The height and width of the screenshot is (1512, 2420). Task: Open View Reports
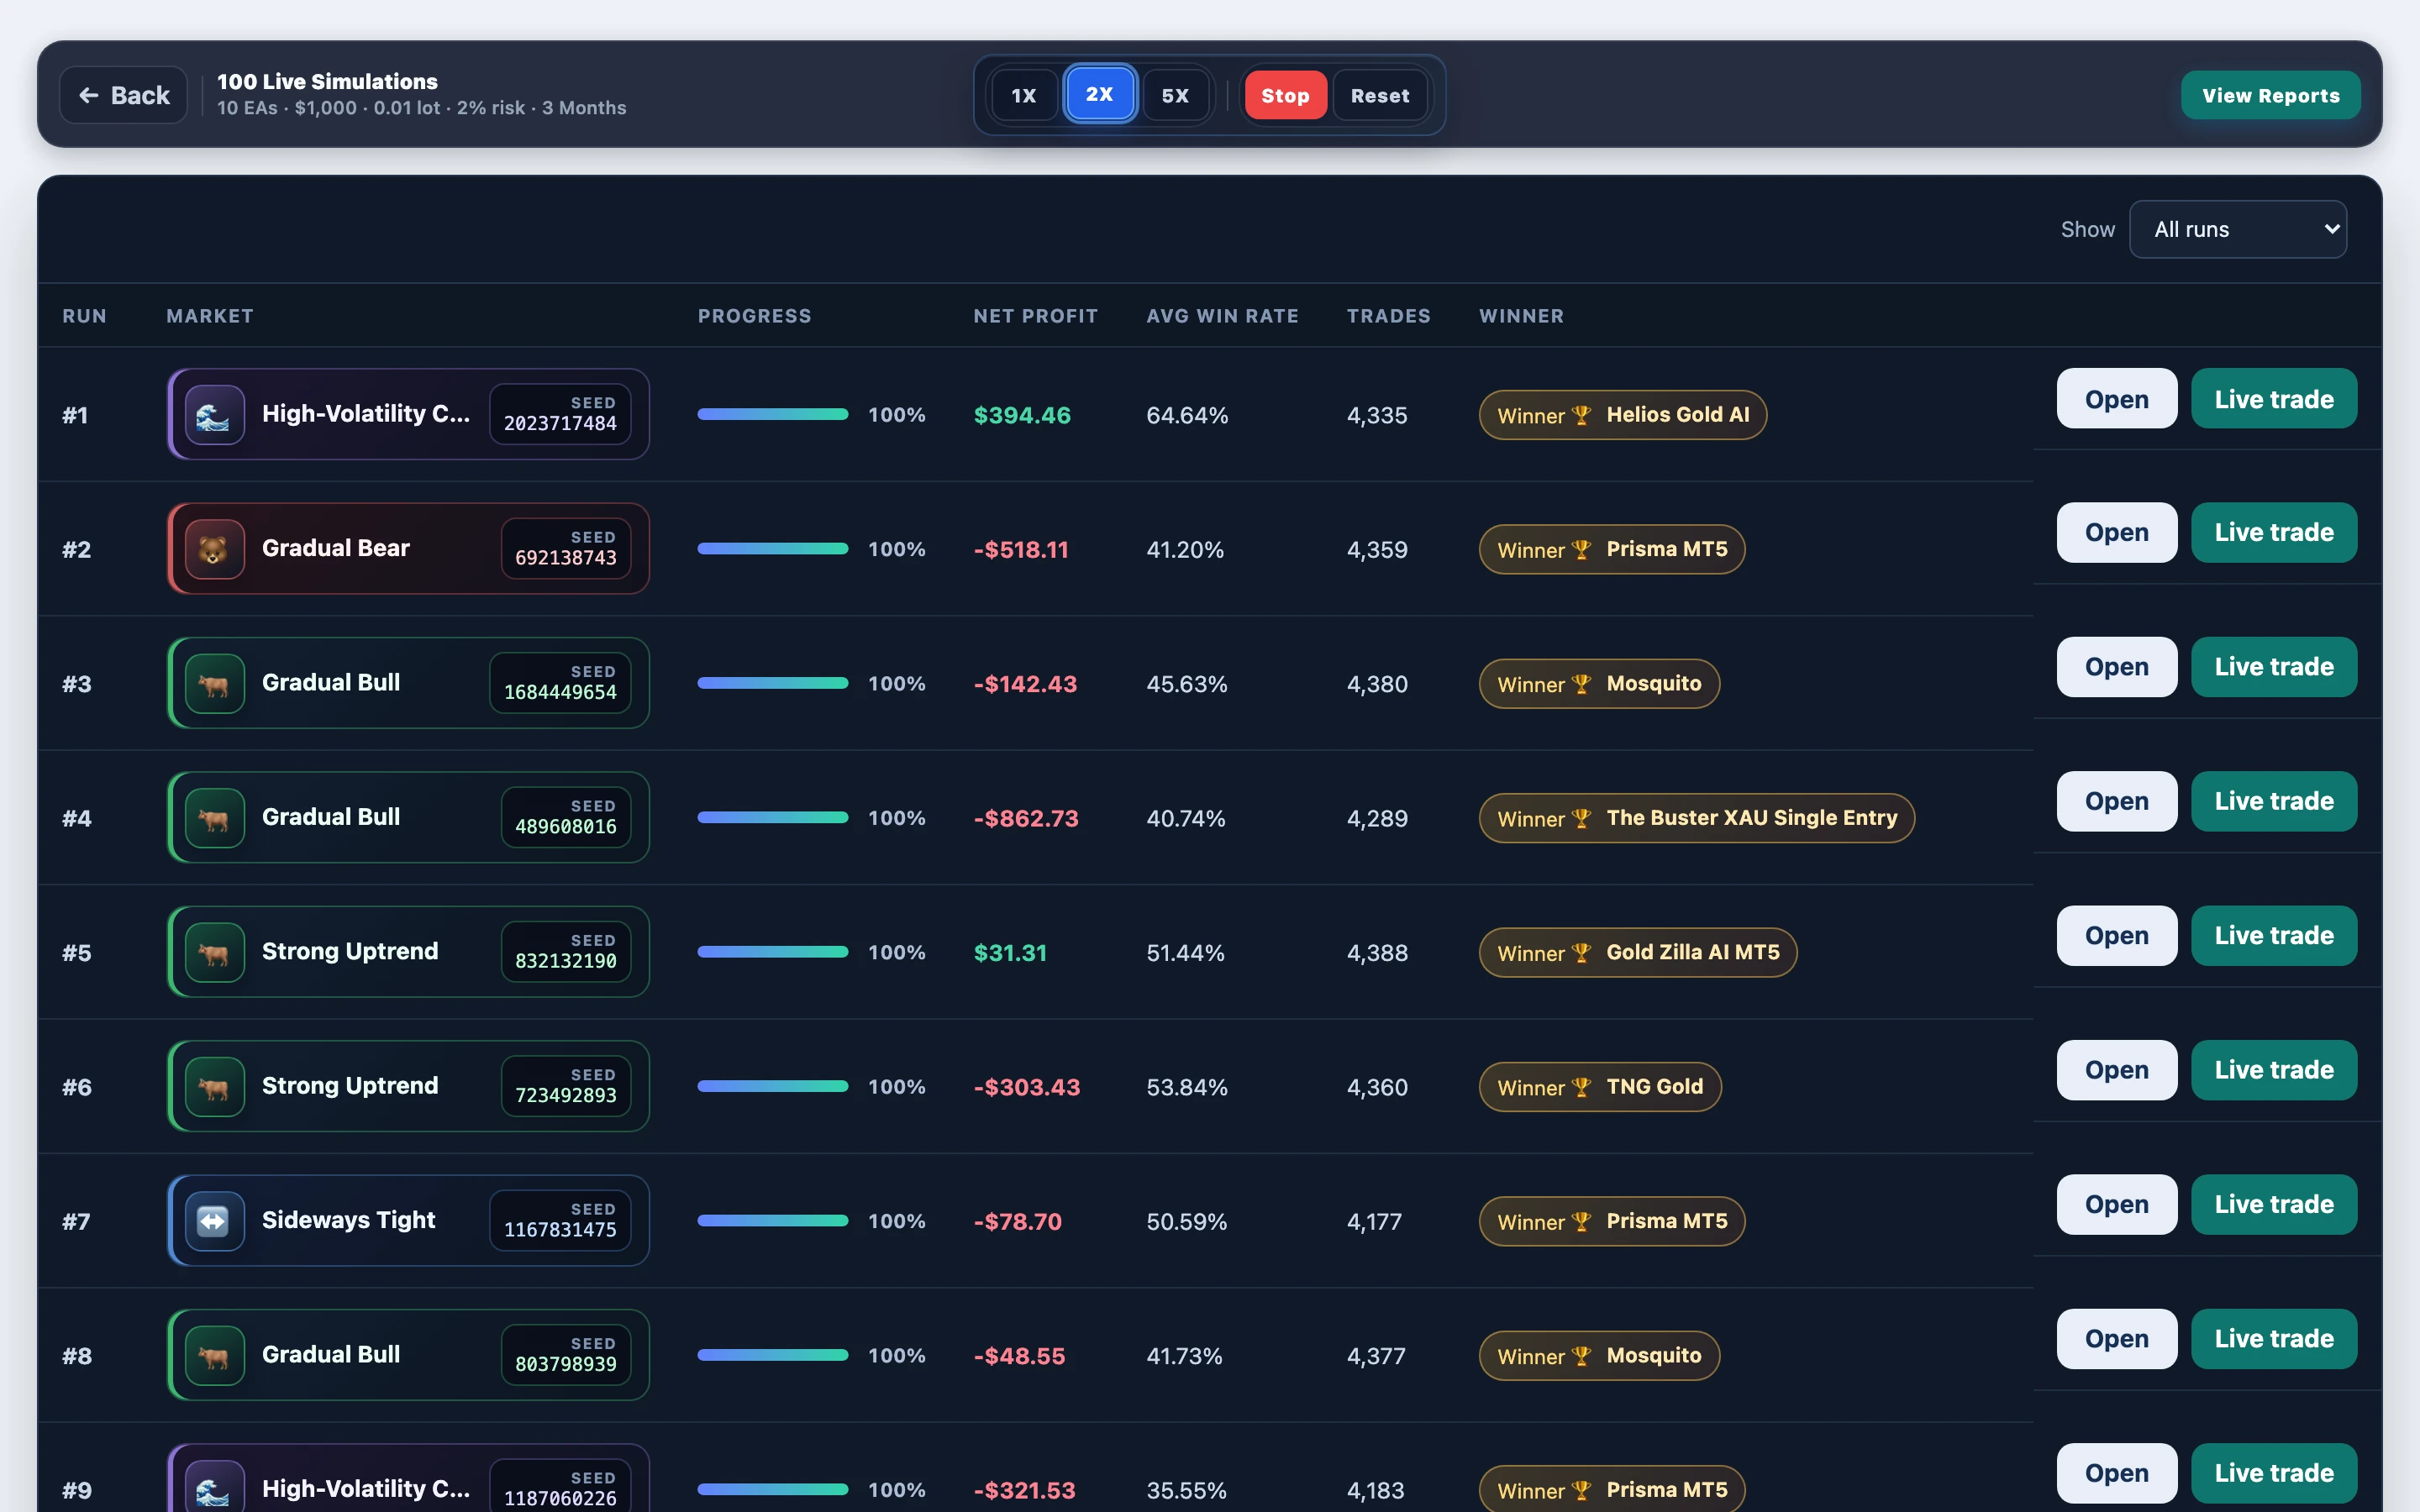[2270, 95]
